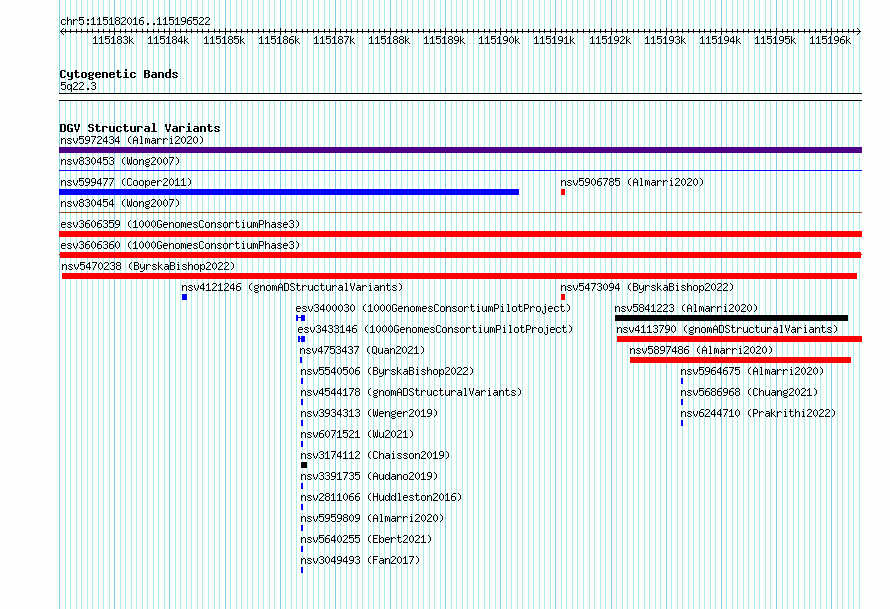Click nsv4544178 gnomADStructuralVariants label
Screen dimensions: 890x609
coord(411,392)
